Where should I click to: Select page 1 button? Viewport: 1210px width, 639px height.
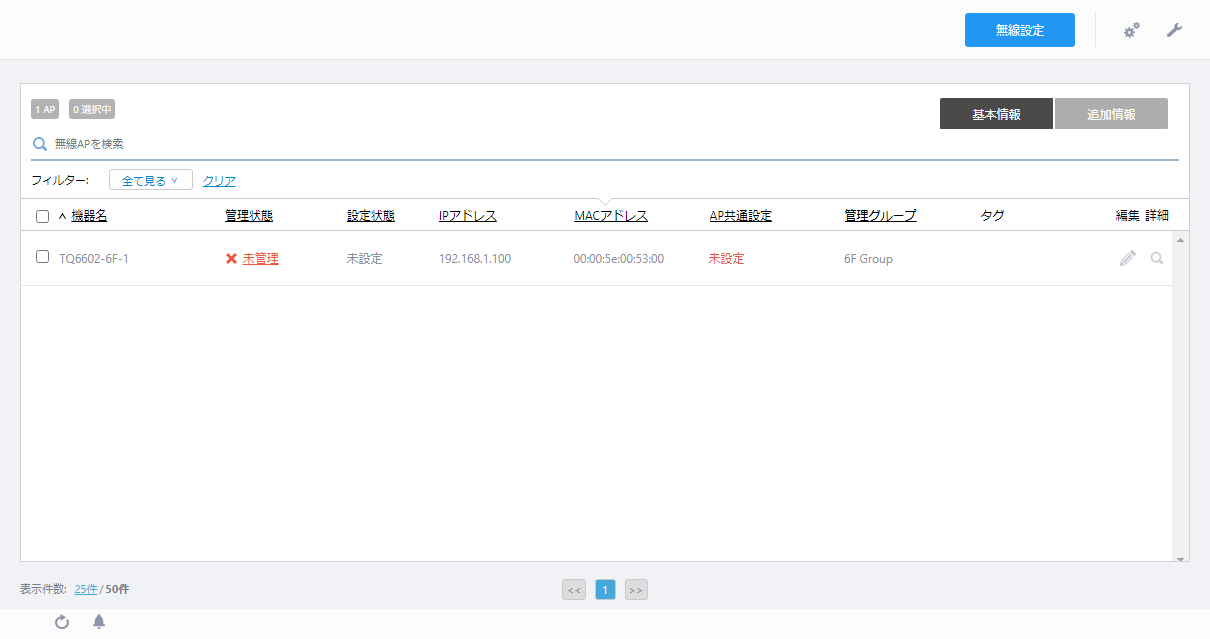605,590
